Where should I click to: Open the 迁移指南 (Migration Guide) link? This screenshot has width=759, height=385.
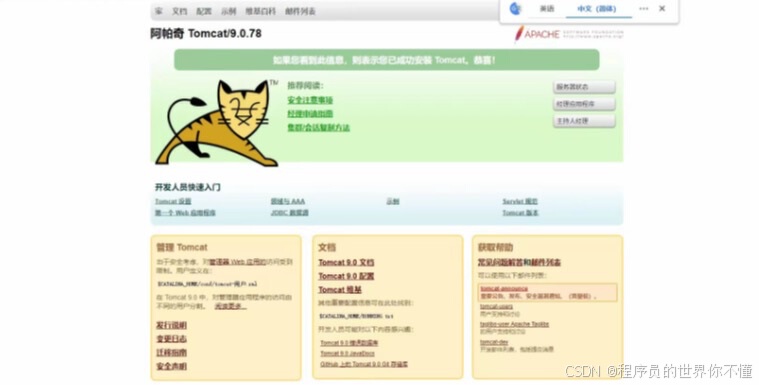(x=171, y=353)
